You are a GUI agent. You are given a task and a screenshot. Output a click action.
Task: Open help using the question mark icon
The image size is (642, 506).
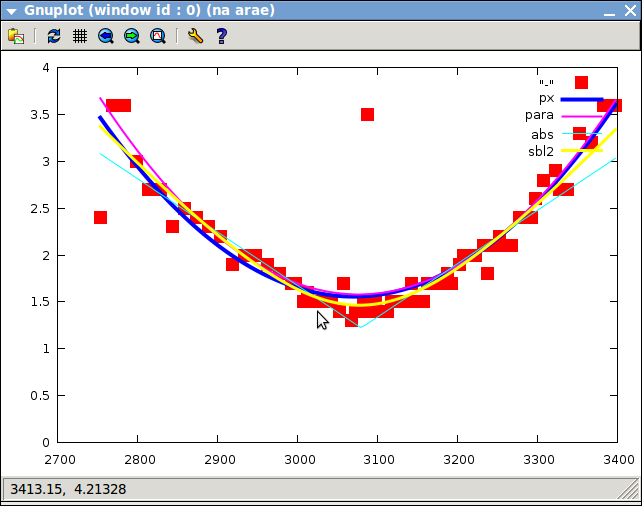pos(221,36)
